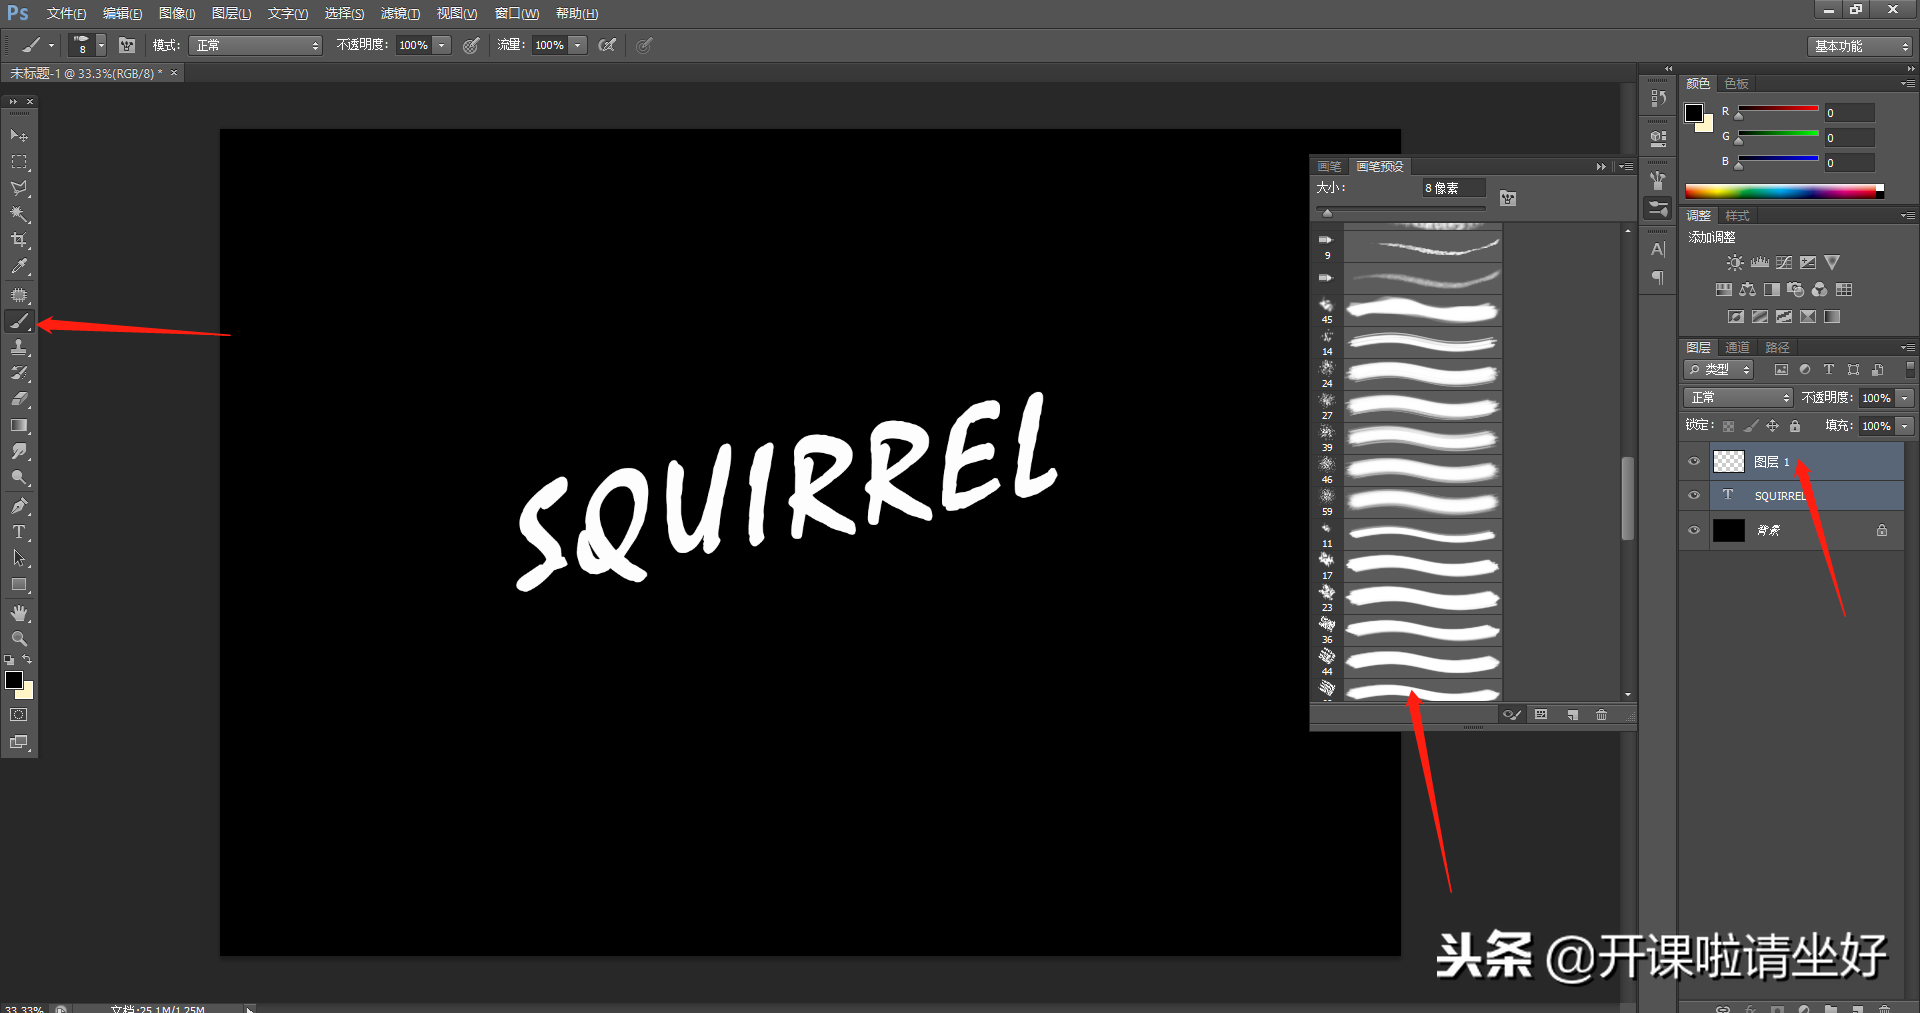Select the Path Selection tool
Image resolution: width=1920 pixels, height=1013 pixels.
click(x=19, y=558)
